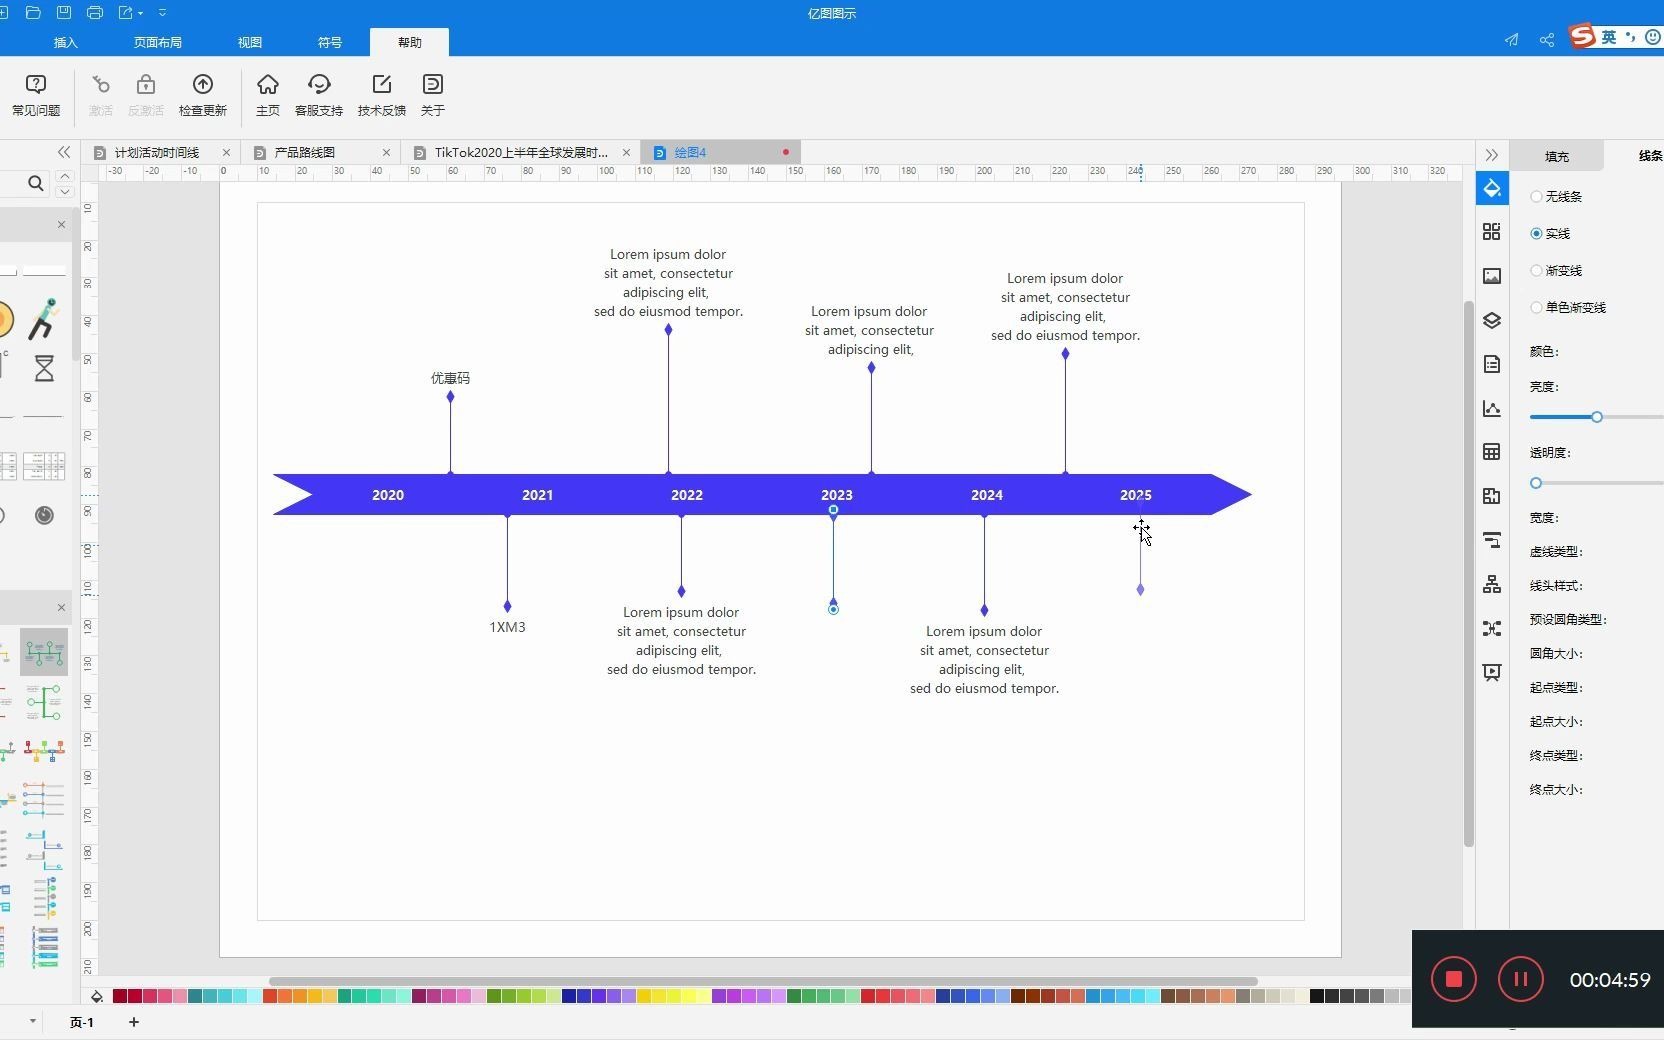Collapse the right properties panel
Image resolution: width=1664 pixels, height=1040 pixels.
pyautogui.click(x=1492, y=155)
